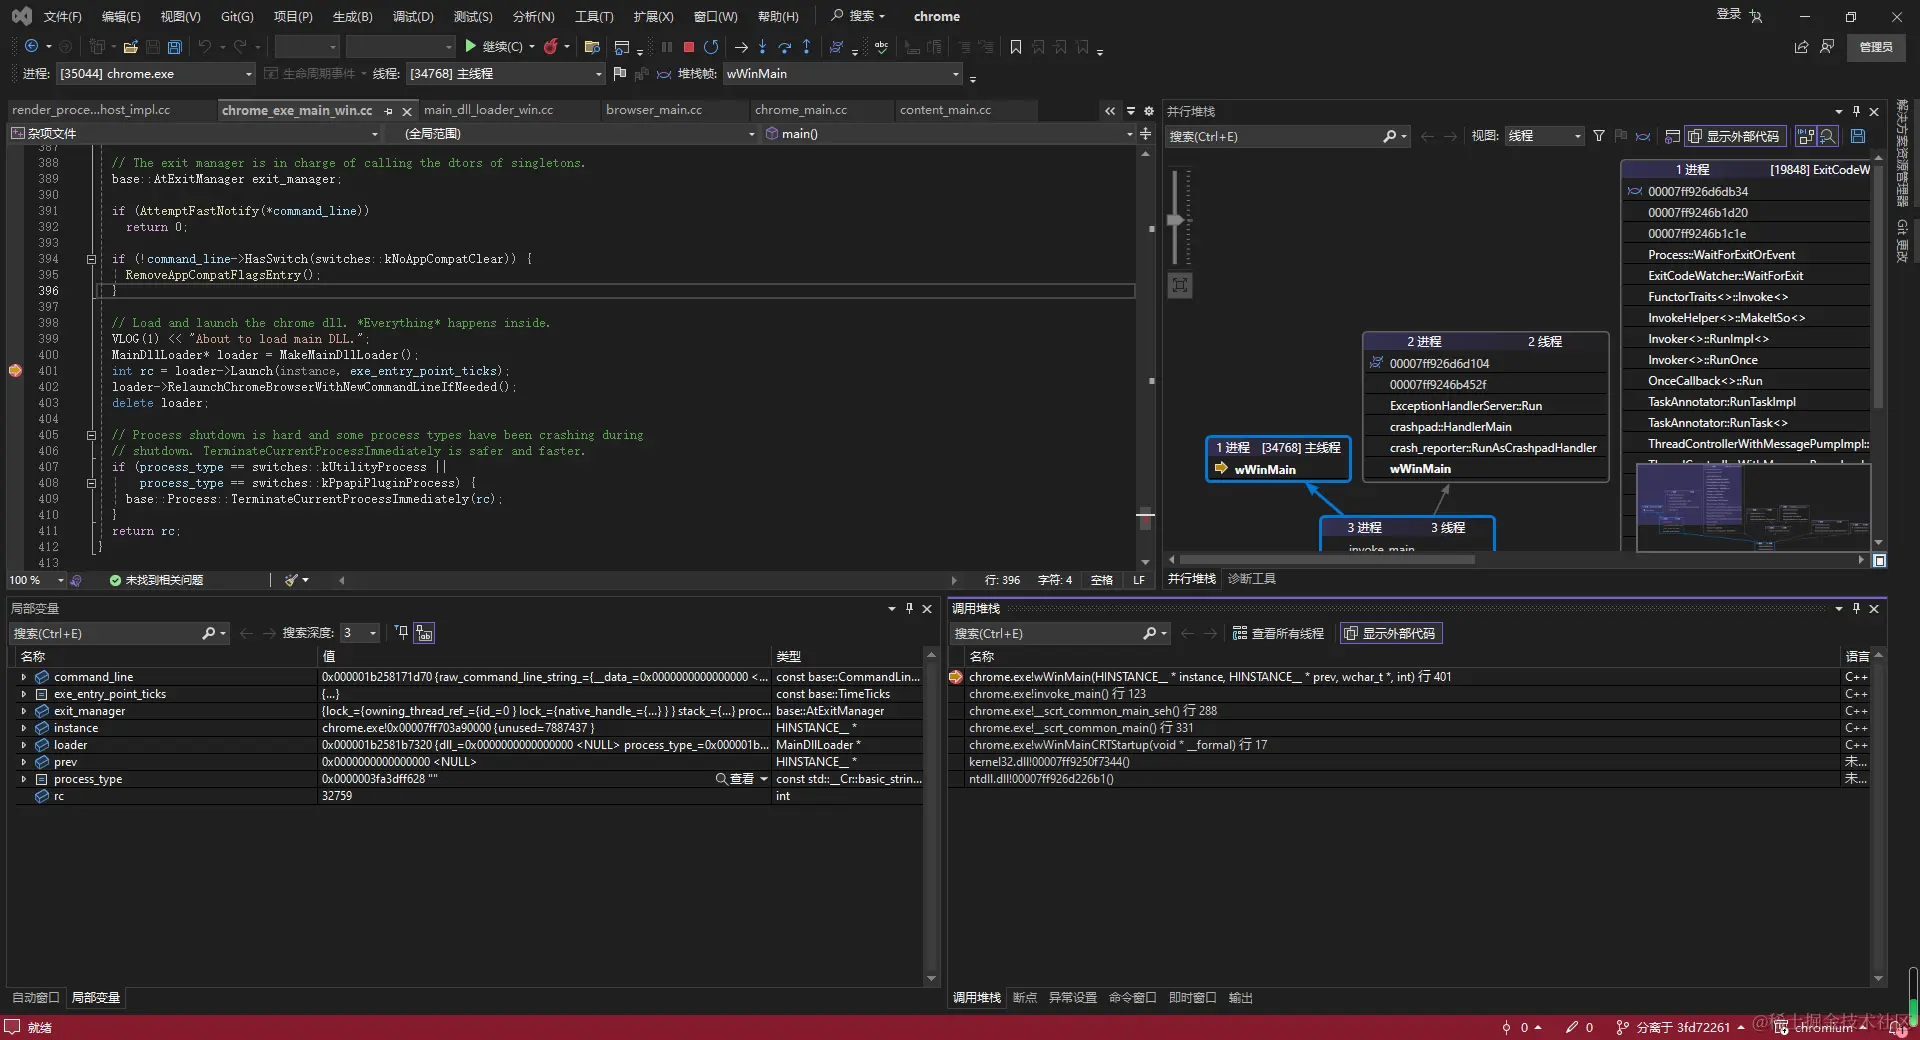The image size is (1920, 1040).
Task: Click the Open File folder icon
Action: [x=131, y=46]
